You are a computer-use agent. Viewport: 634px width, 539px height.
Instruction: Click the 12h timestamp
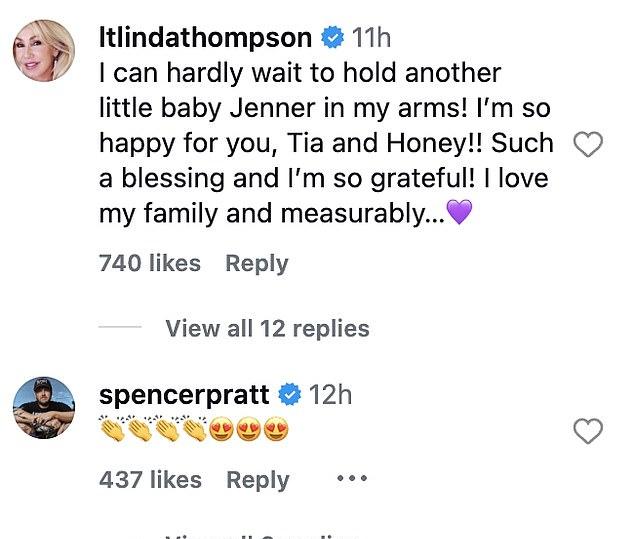[330, 395]
